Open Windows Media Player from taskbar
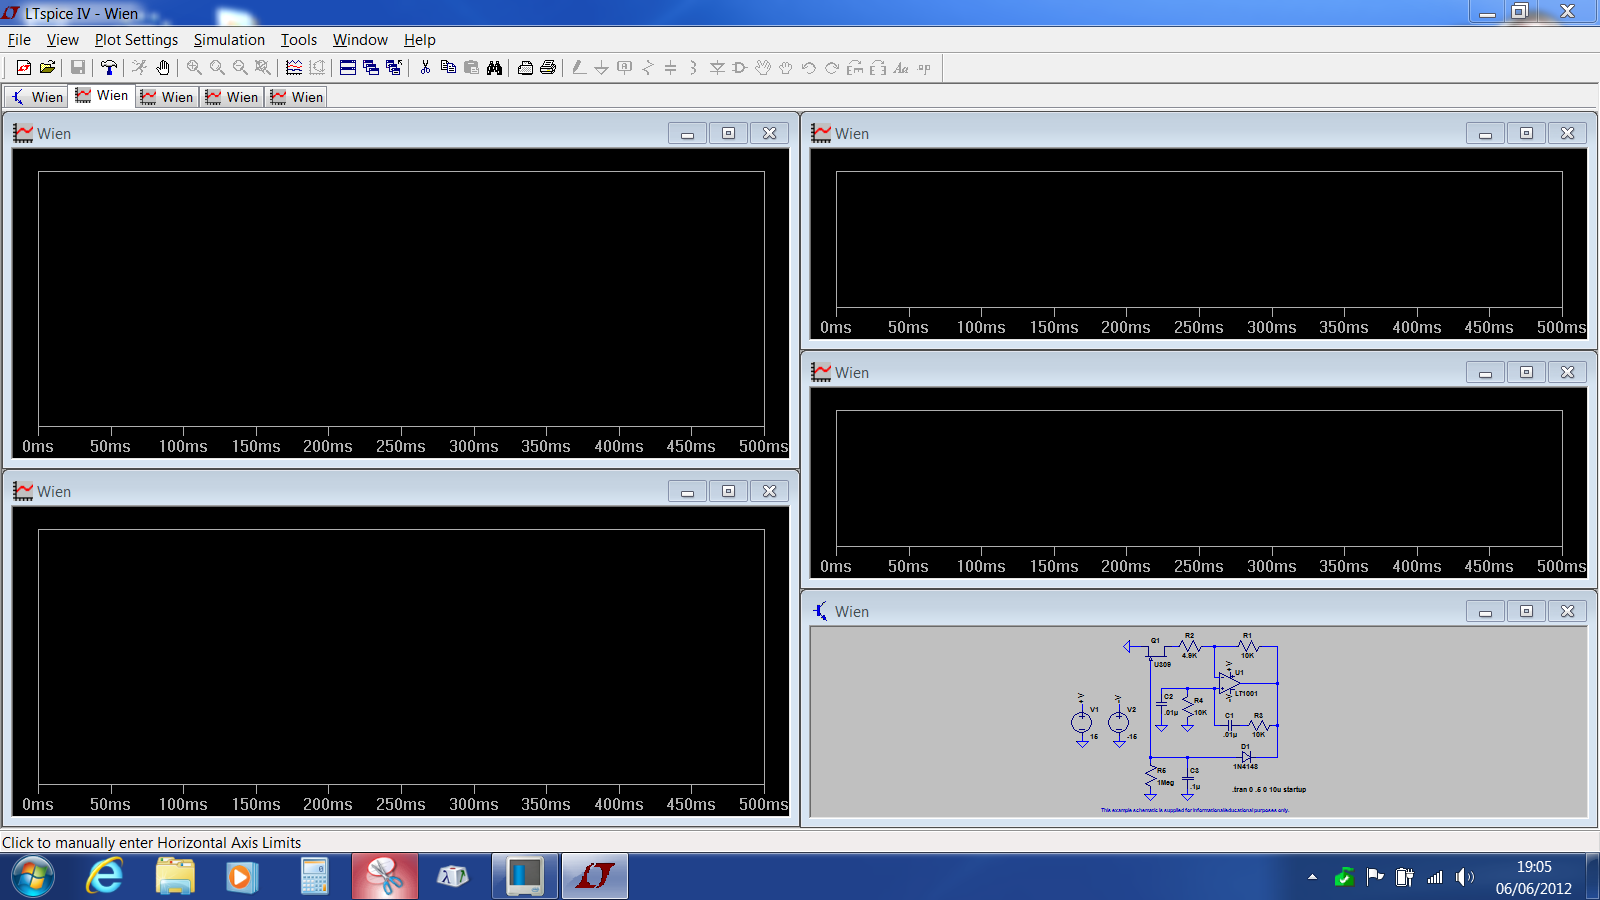This screenshot has width=1600, height=900. 241,877
